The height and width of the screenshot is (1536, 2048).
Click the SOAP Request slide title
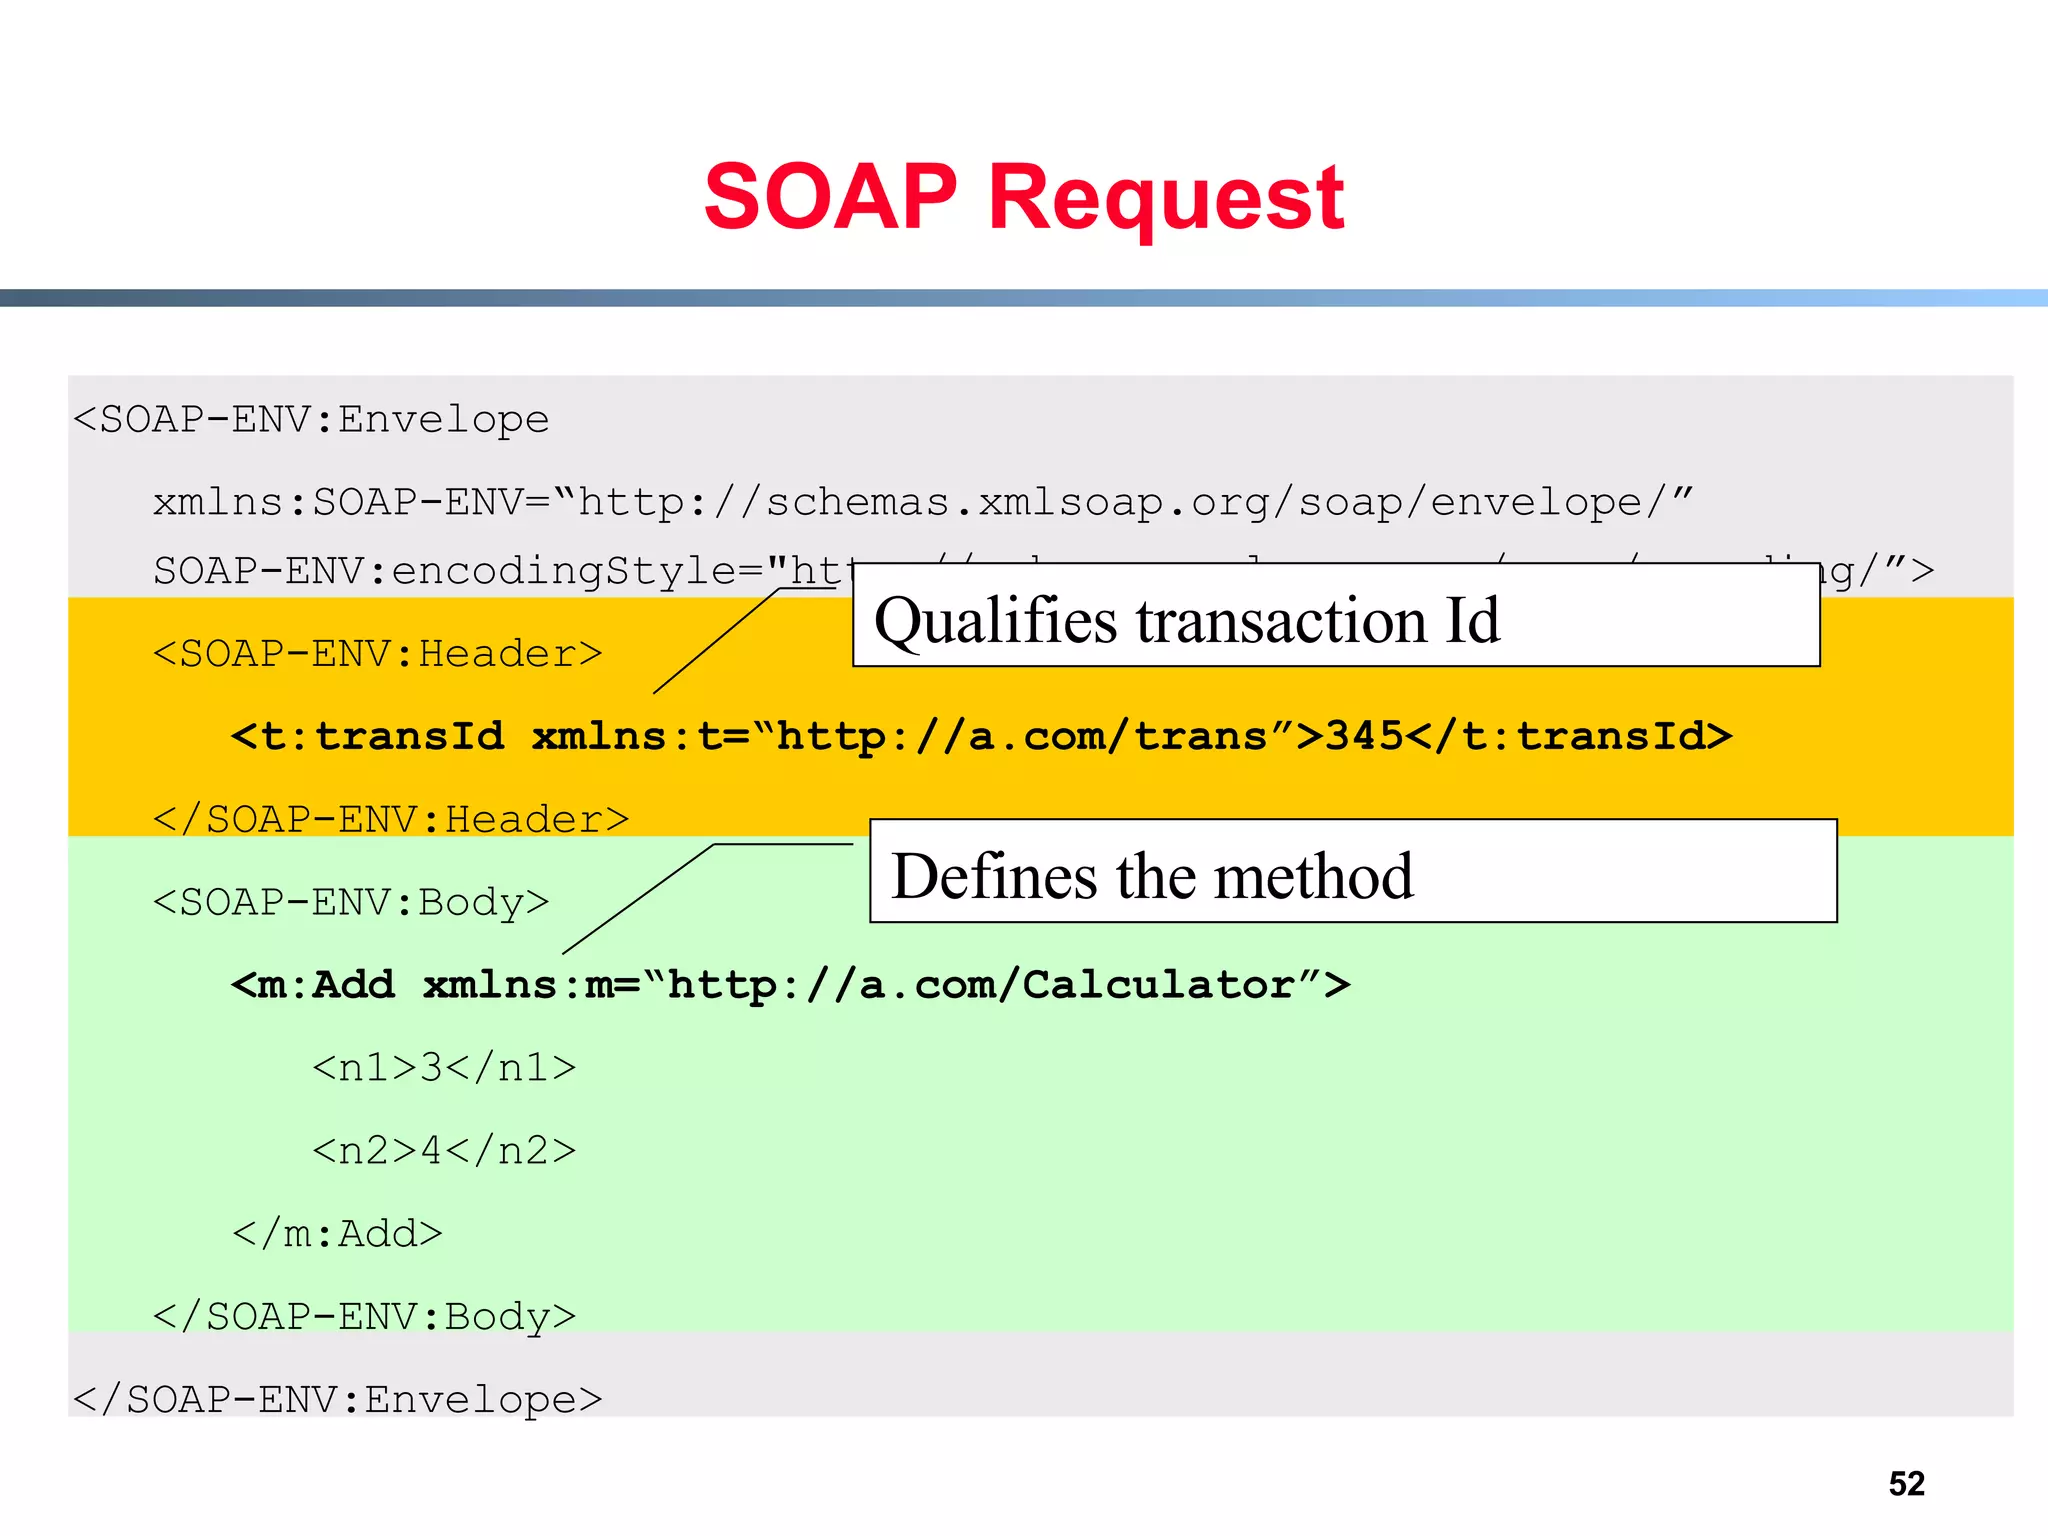(x=1024, y=197)
